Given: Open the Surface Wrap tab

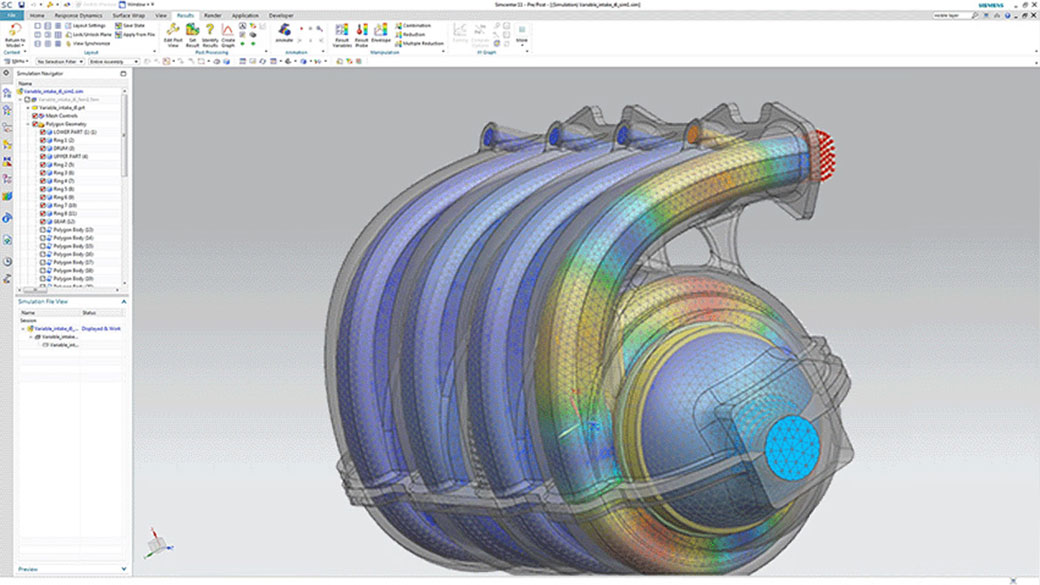Looking at the screenshot, I should 129,15.
